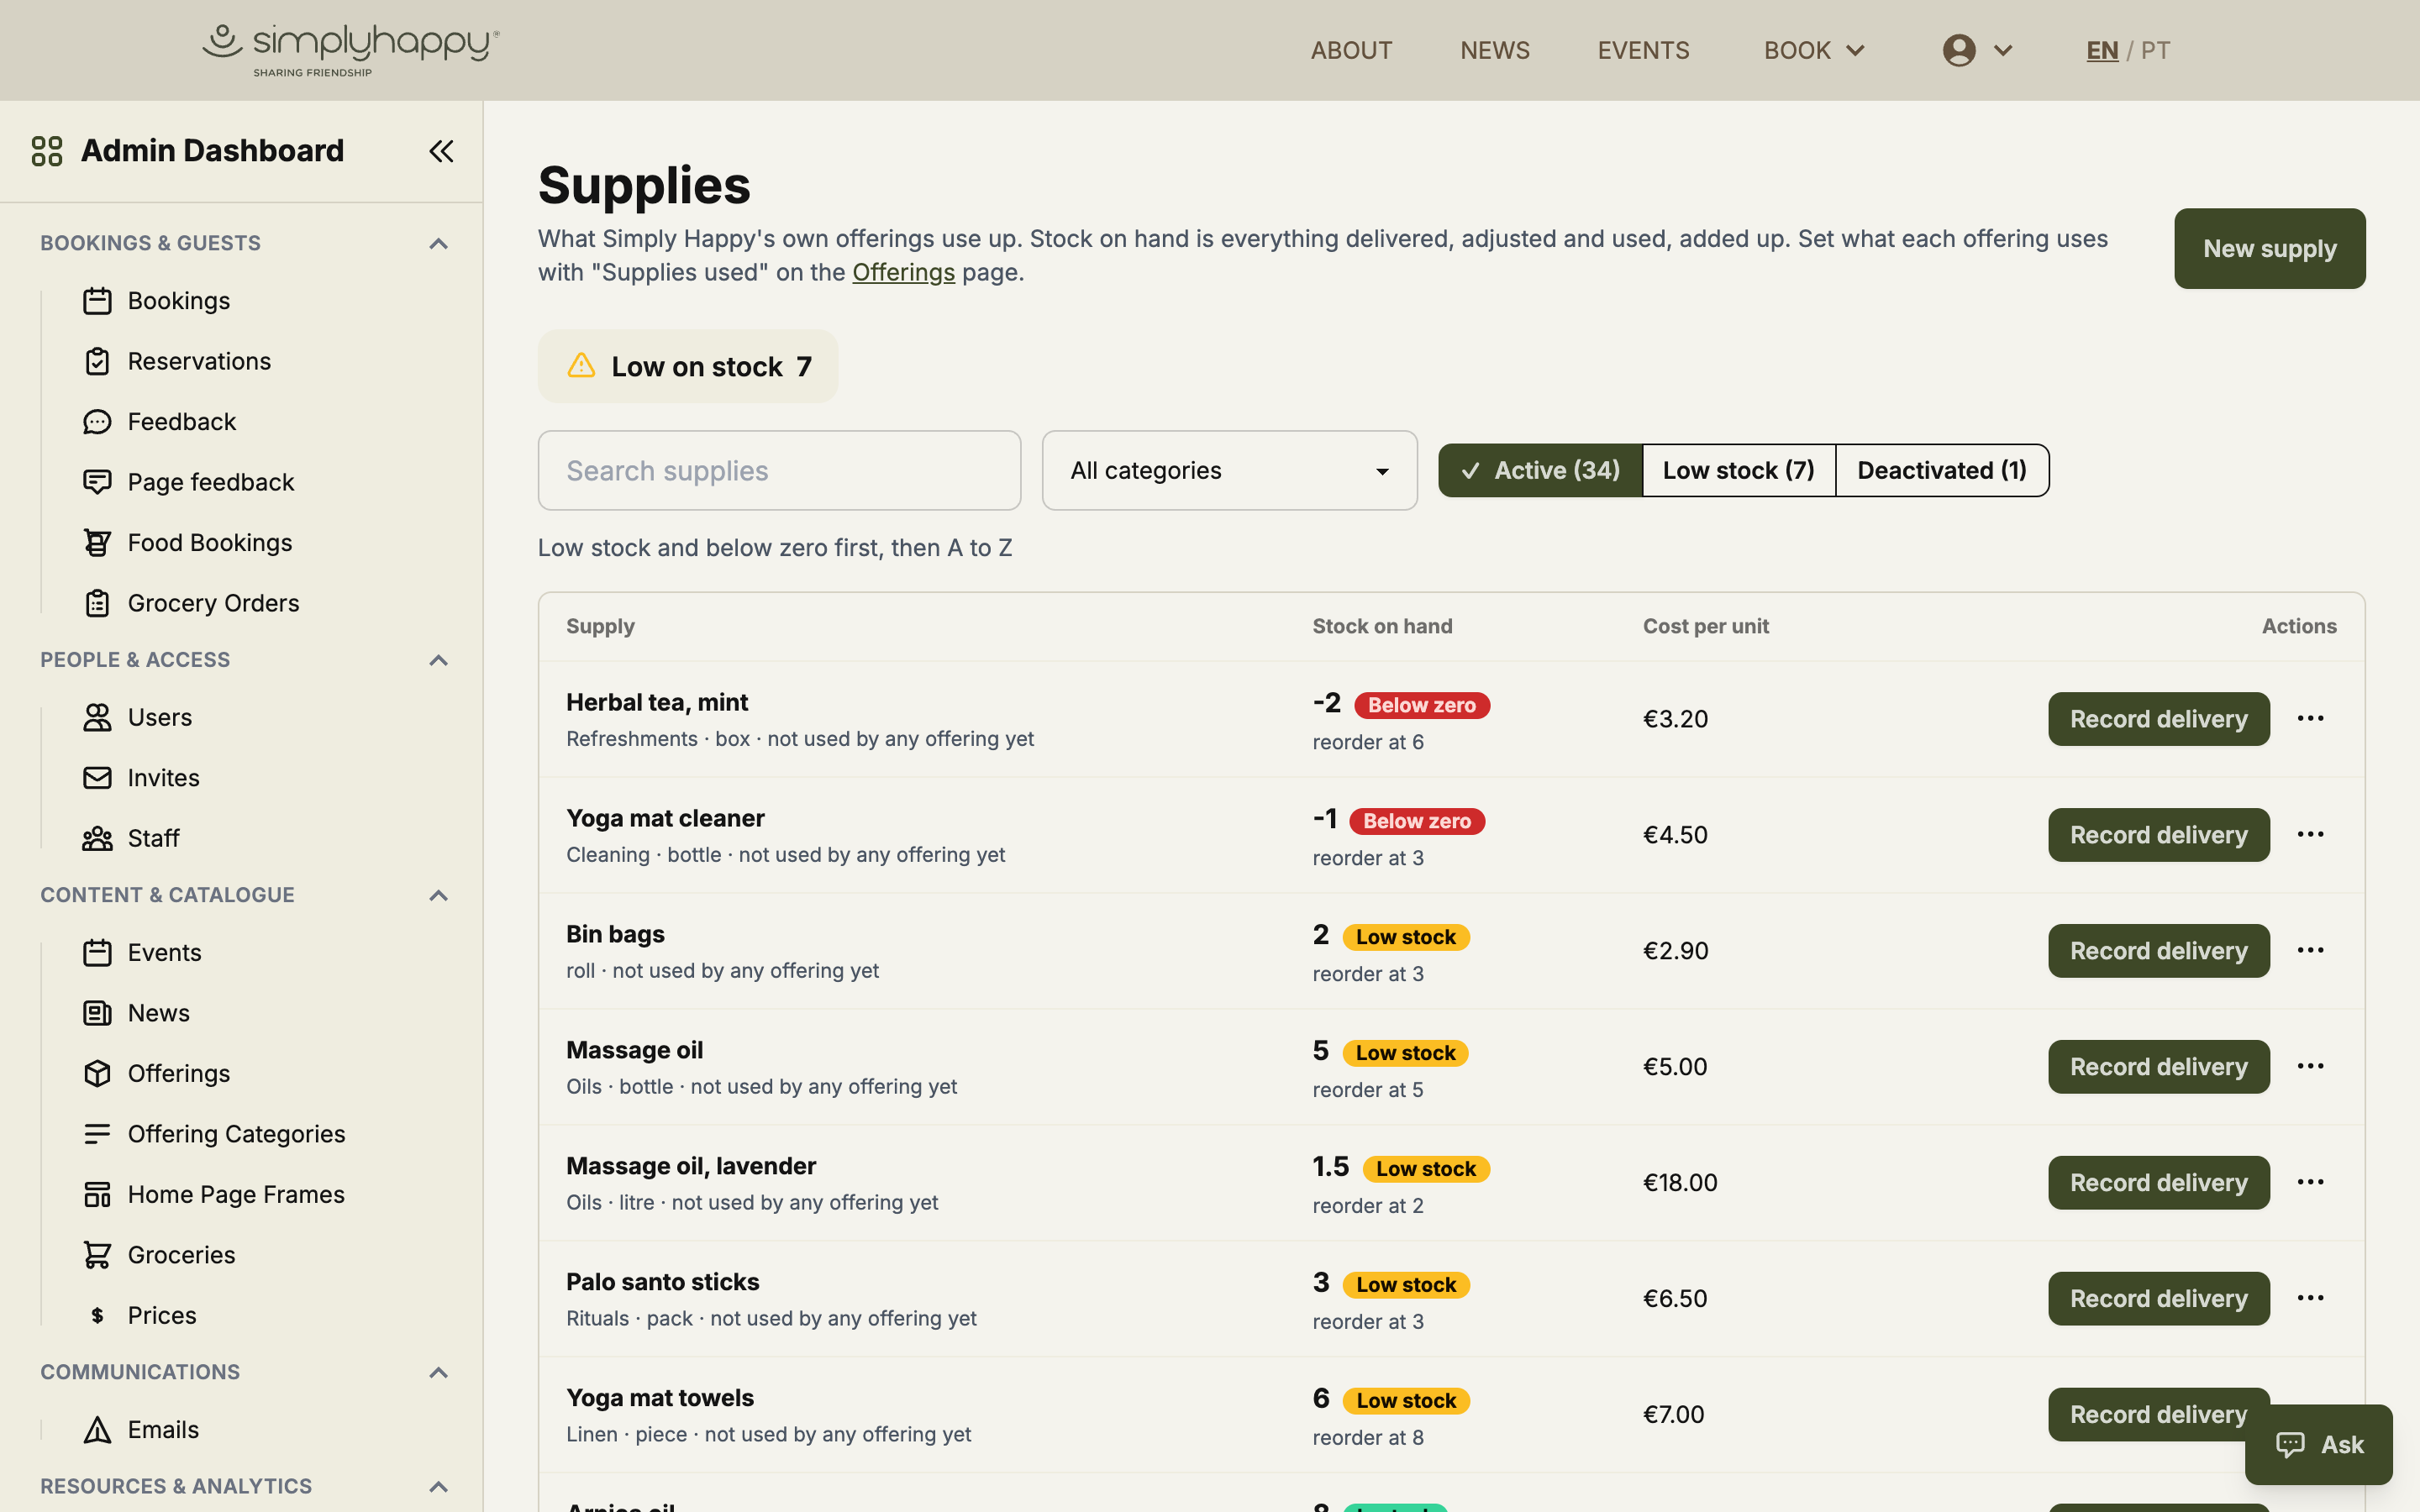The width and height of the screenshot is (2420, 1512).
Task: Expand the BOOK menu in the header
Action: coord(1814,50)
